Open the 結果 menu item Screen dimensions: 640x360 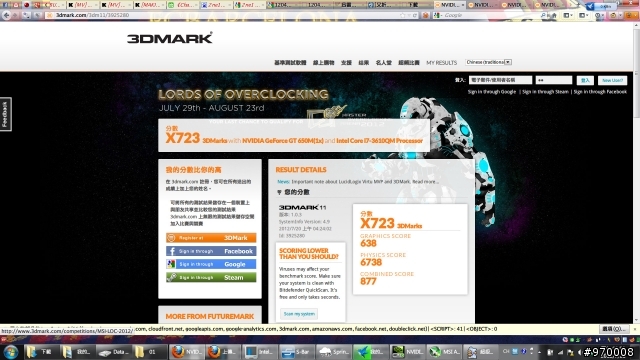363,62
